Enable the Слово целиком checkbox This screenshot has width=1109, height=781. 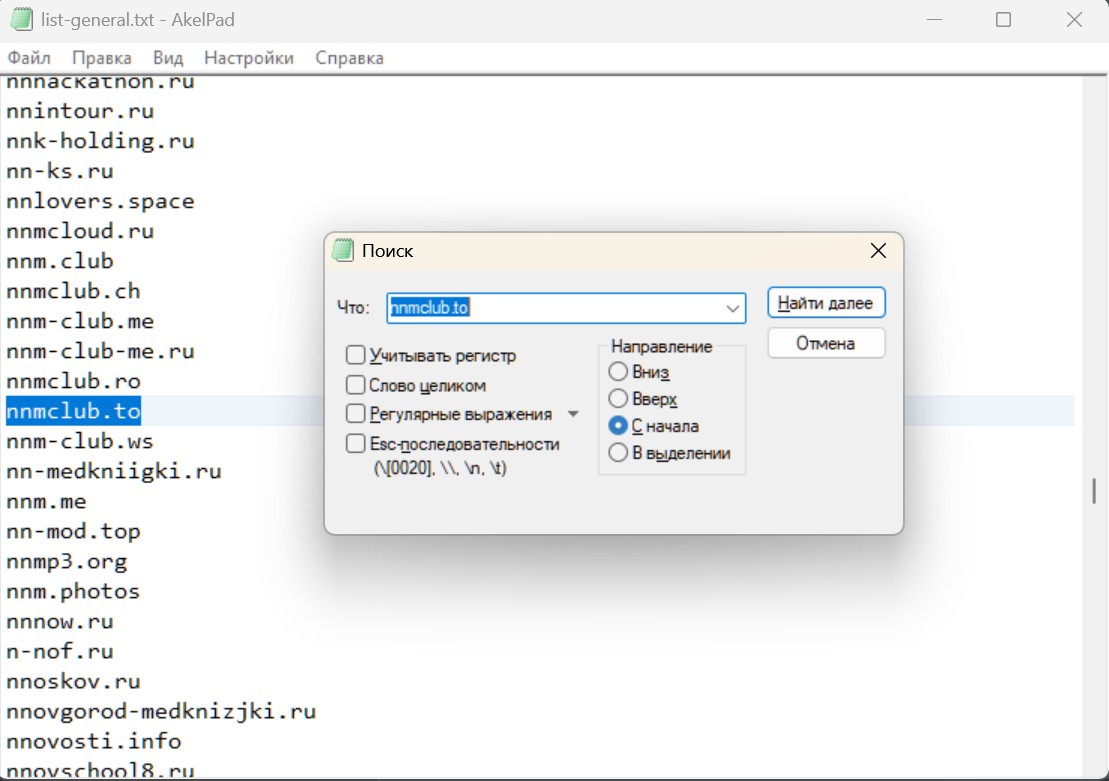coord(356,385)
